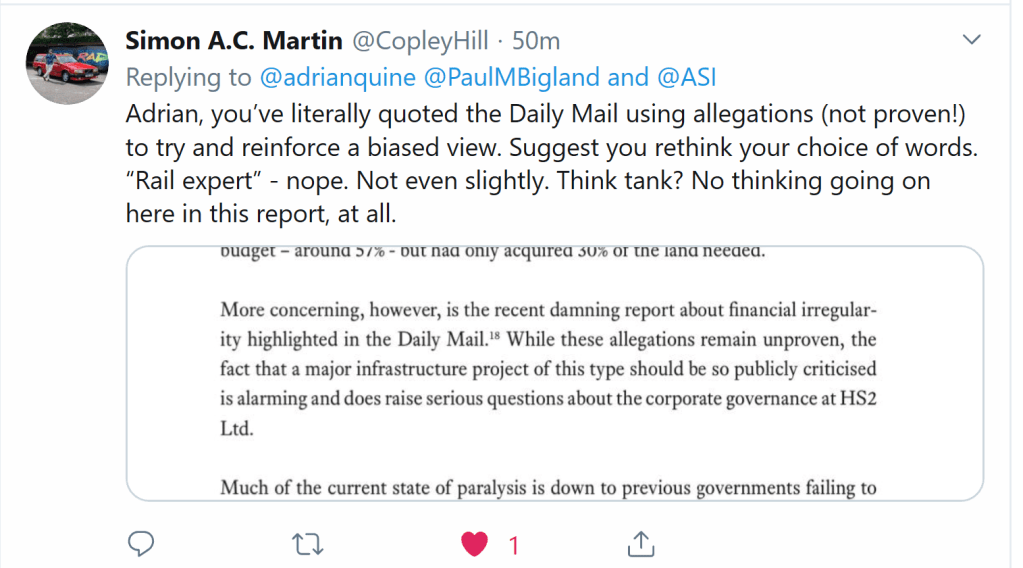Image resolution: width=1023 pixels, height=568 pixels.
Task: Open the share tweet upload icon
Action: 639,543
